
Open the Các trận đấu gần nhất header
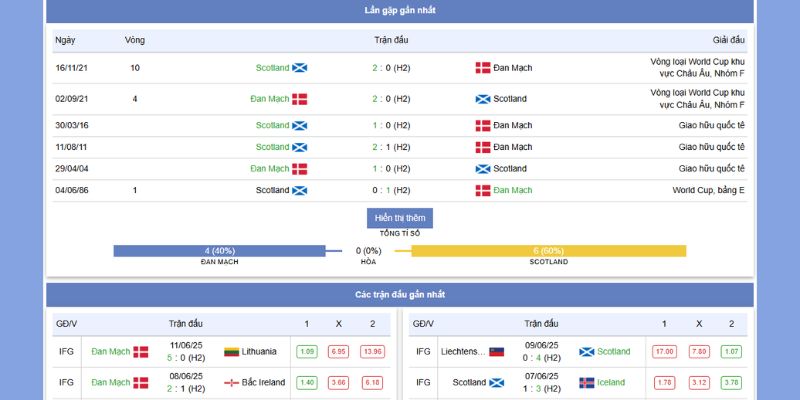click(x=400, y=295)
